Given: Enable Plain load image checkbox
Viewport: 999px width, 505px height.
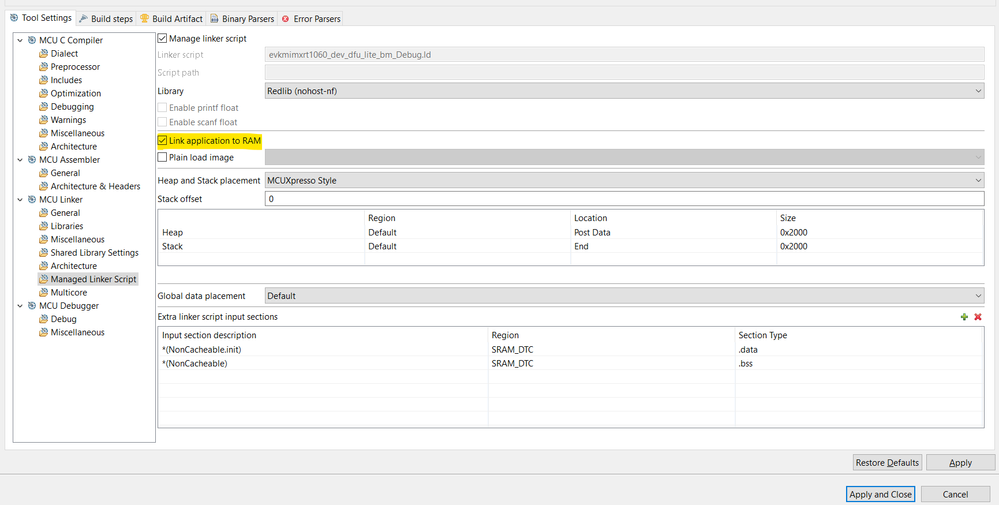Looking at the screenshot, I should click(x=162, y=157).
